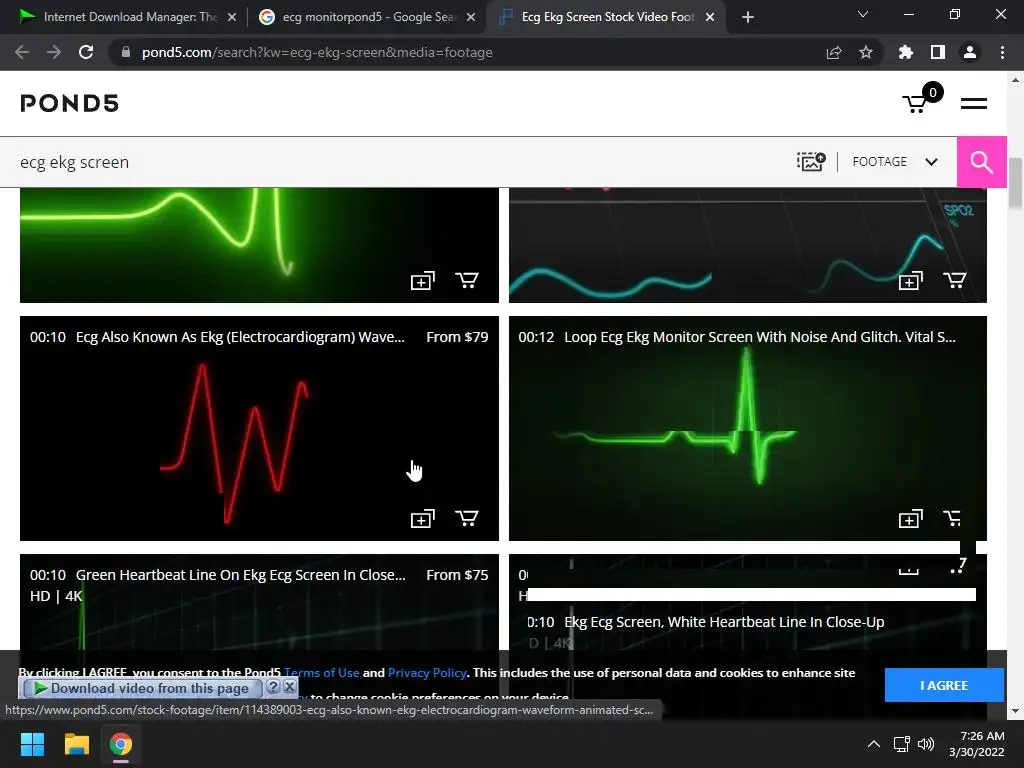Open IDM download panel help icon

click(x=274, y=687)
